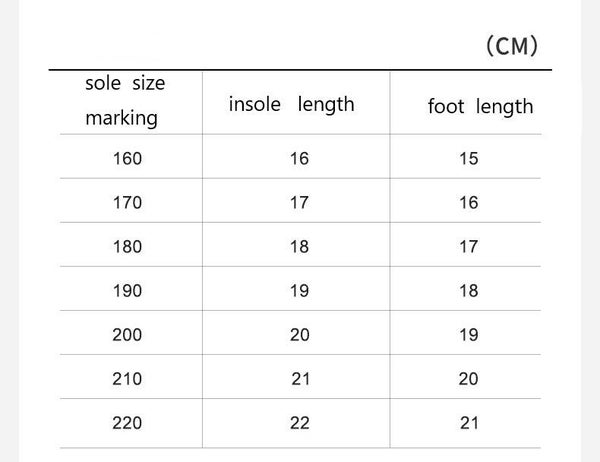
Task: Select foot length 15 in the 160 row
Action: 469,158
